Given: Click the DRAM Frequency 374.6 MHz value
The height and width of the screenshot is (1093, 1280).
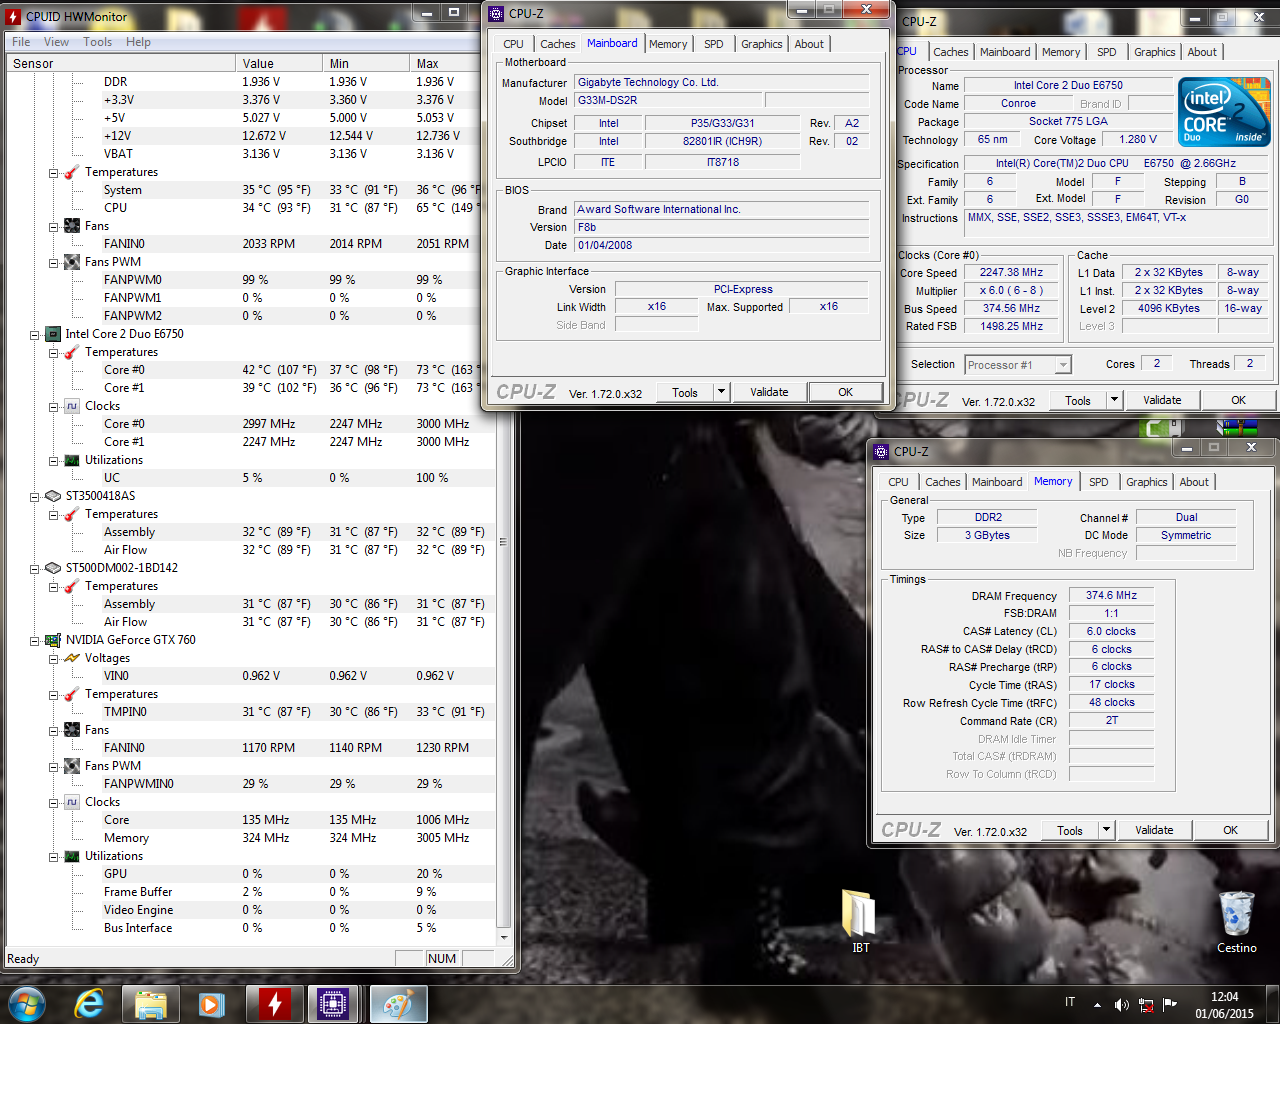Looking at the screenshot, I should [x=1111, y=595].
